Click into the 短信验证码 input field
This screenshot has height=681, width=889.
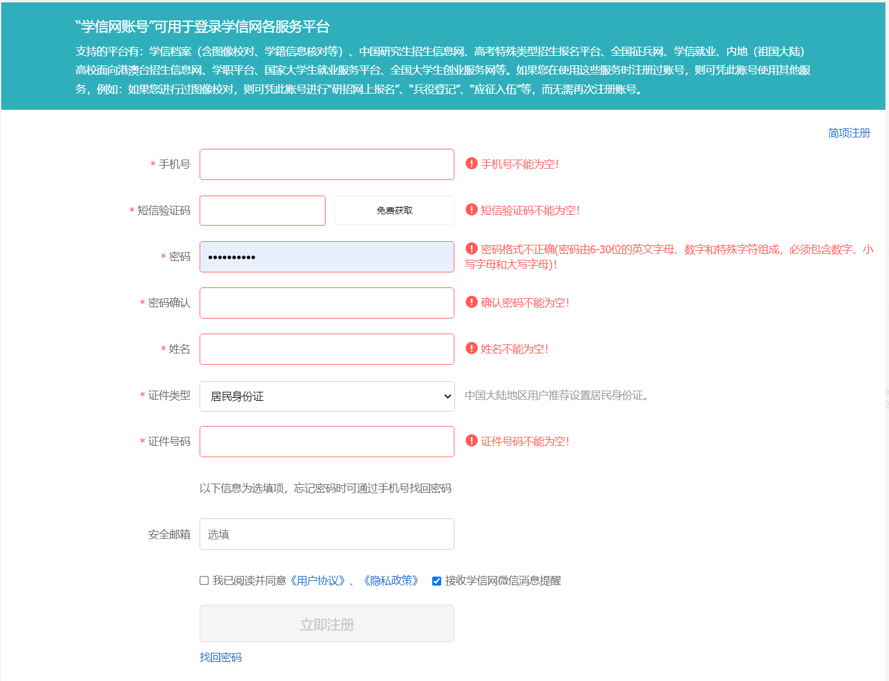click(262, 210)
